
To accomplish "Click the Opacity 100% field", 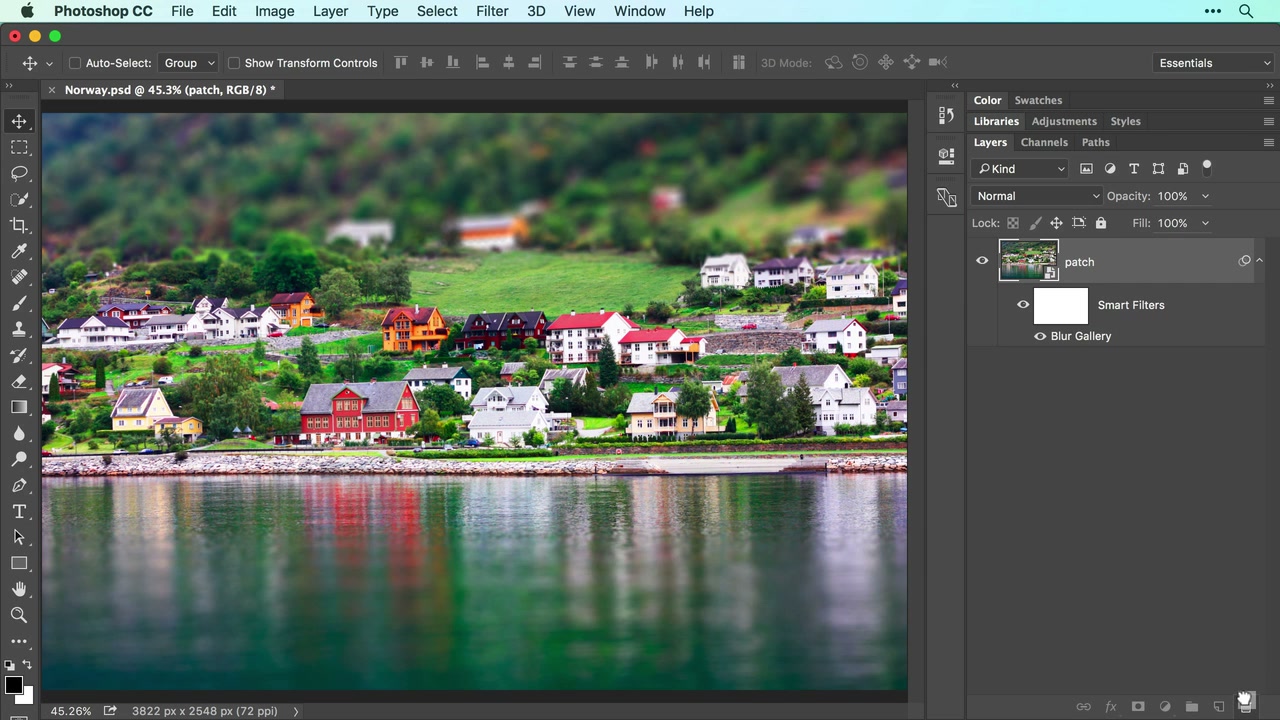I will (x=1173, y=196).
